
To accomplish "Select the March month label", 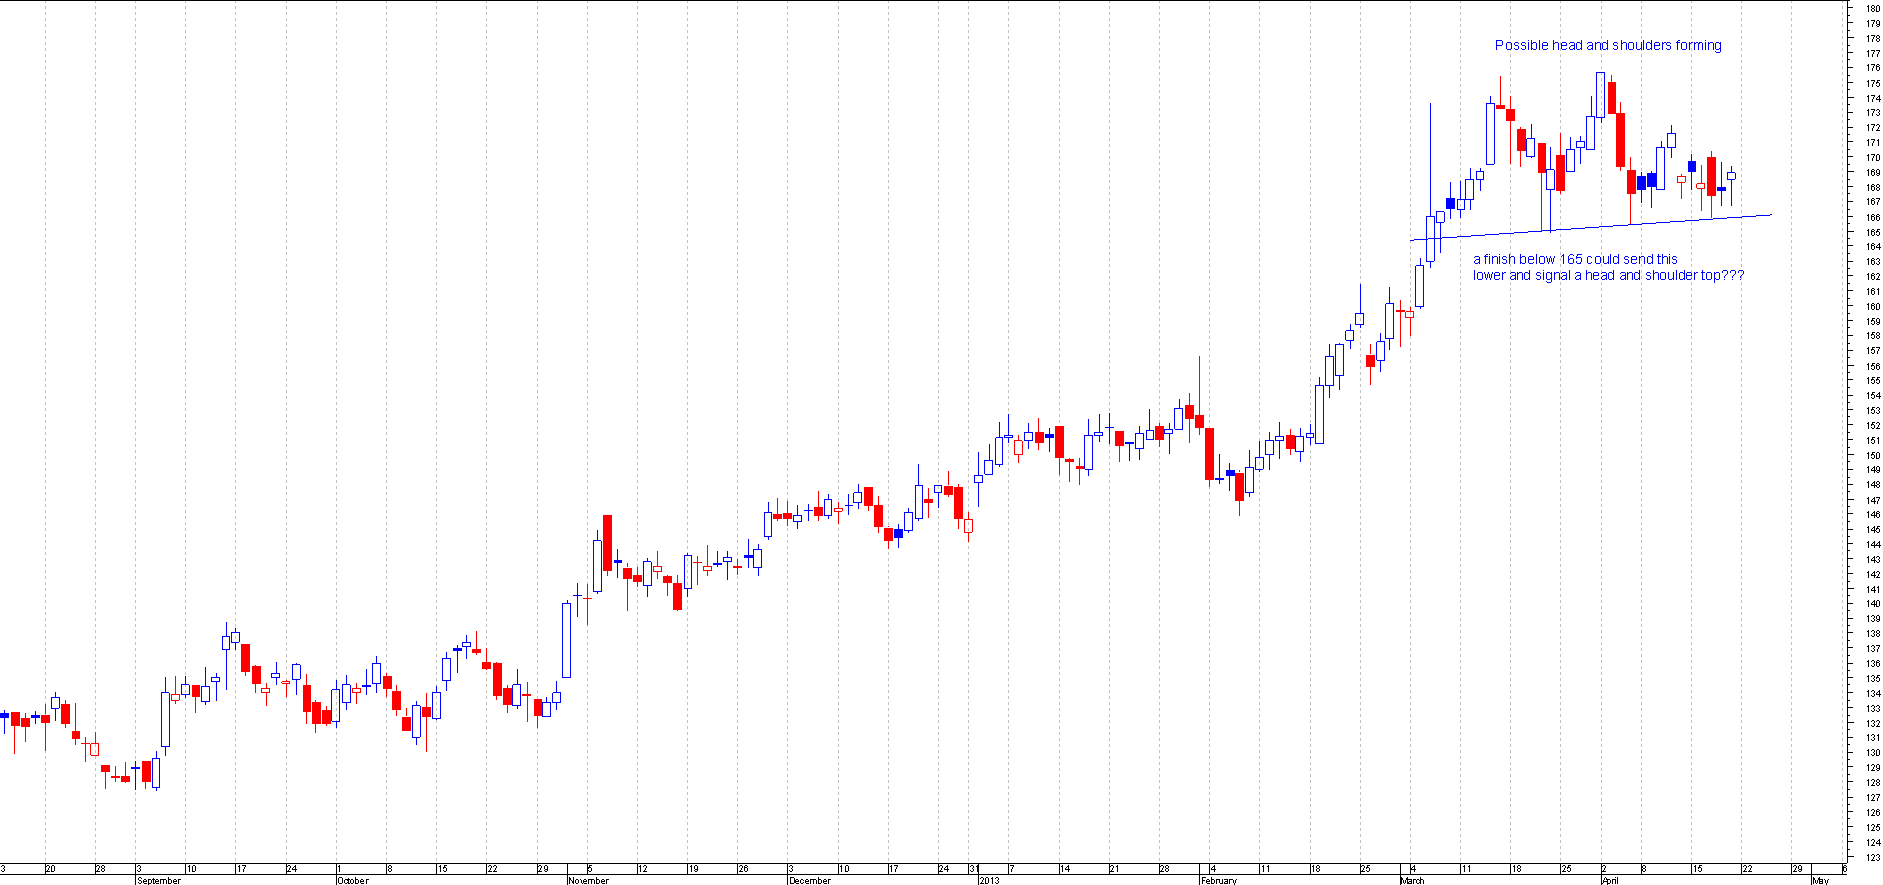I will pyautogui.click(x=1412, y=880).
